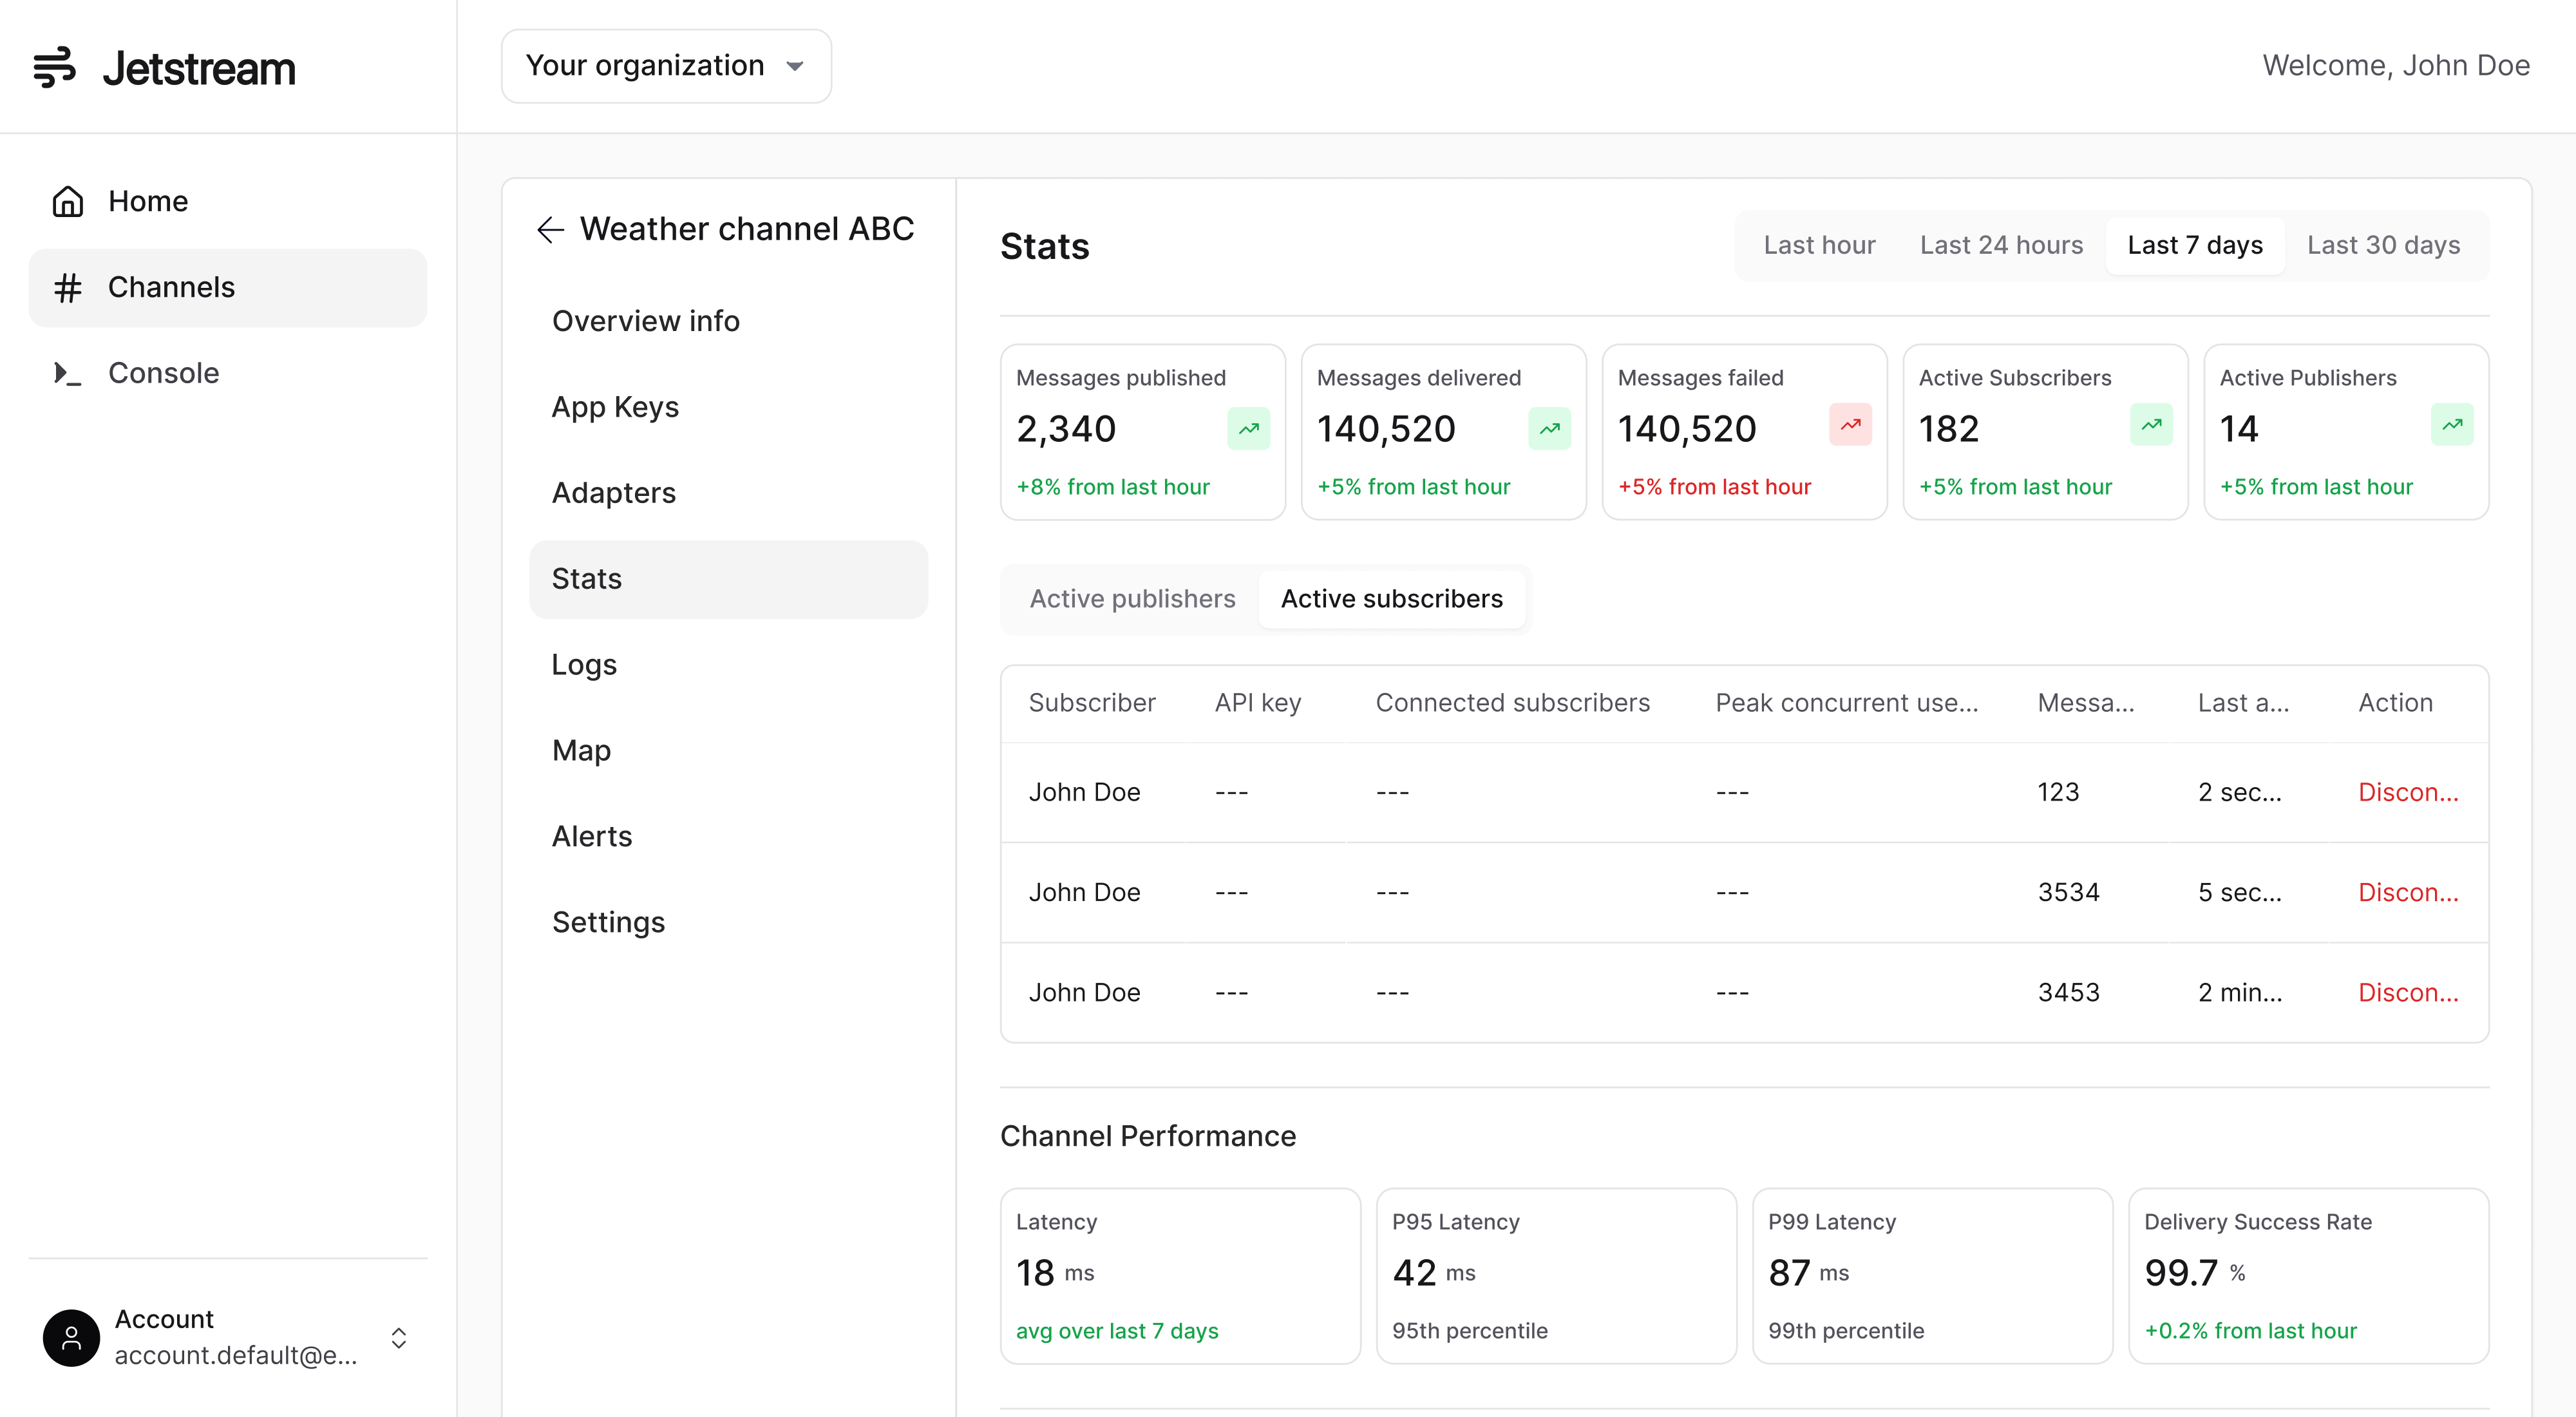Click back arrow beside Weather channel ABC

[550, 230]
